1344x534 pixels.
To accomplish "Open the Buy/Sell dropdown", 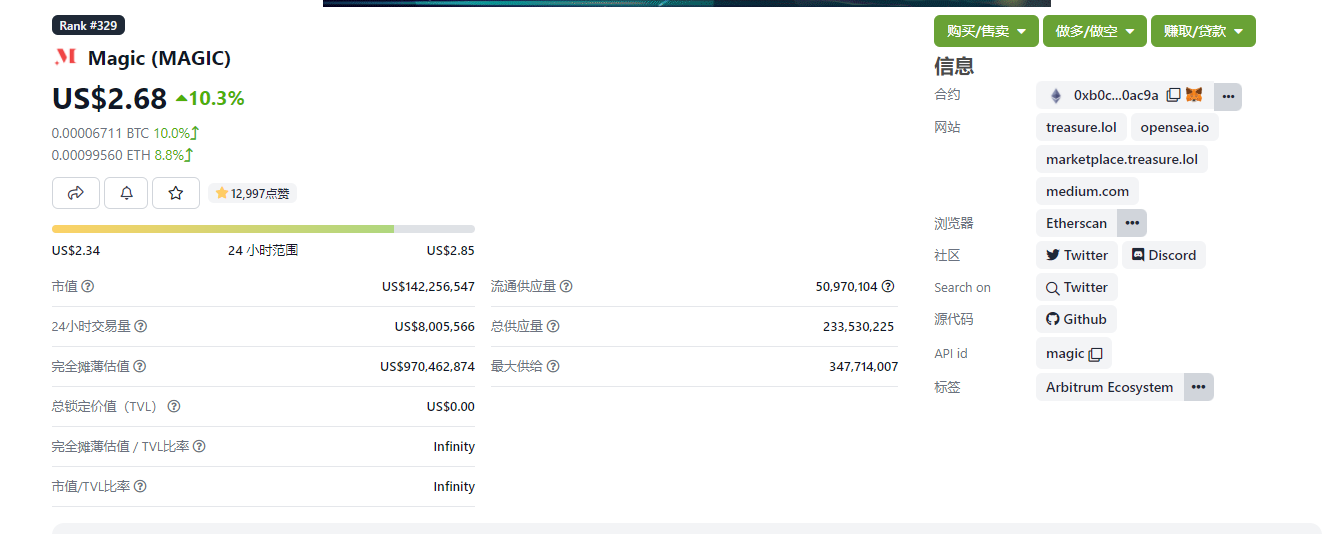I will (x=987, y=31).
